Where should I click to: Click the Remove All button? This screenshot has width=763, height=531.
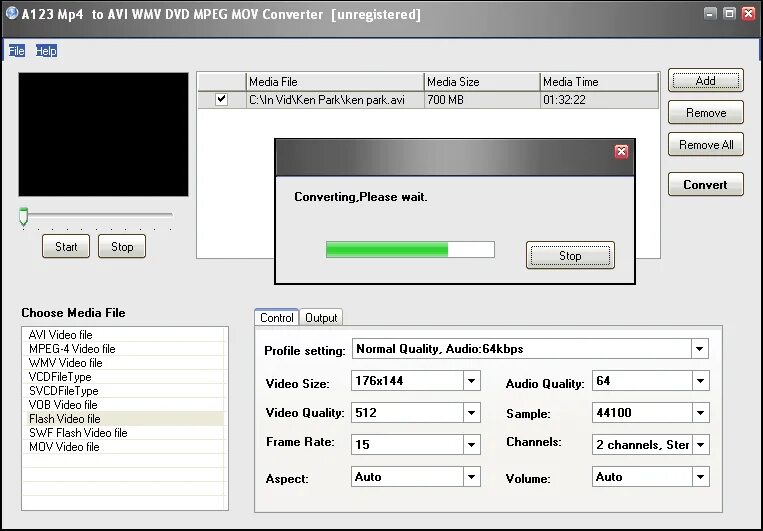pos(706,145)
